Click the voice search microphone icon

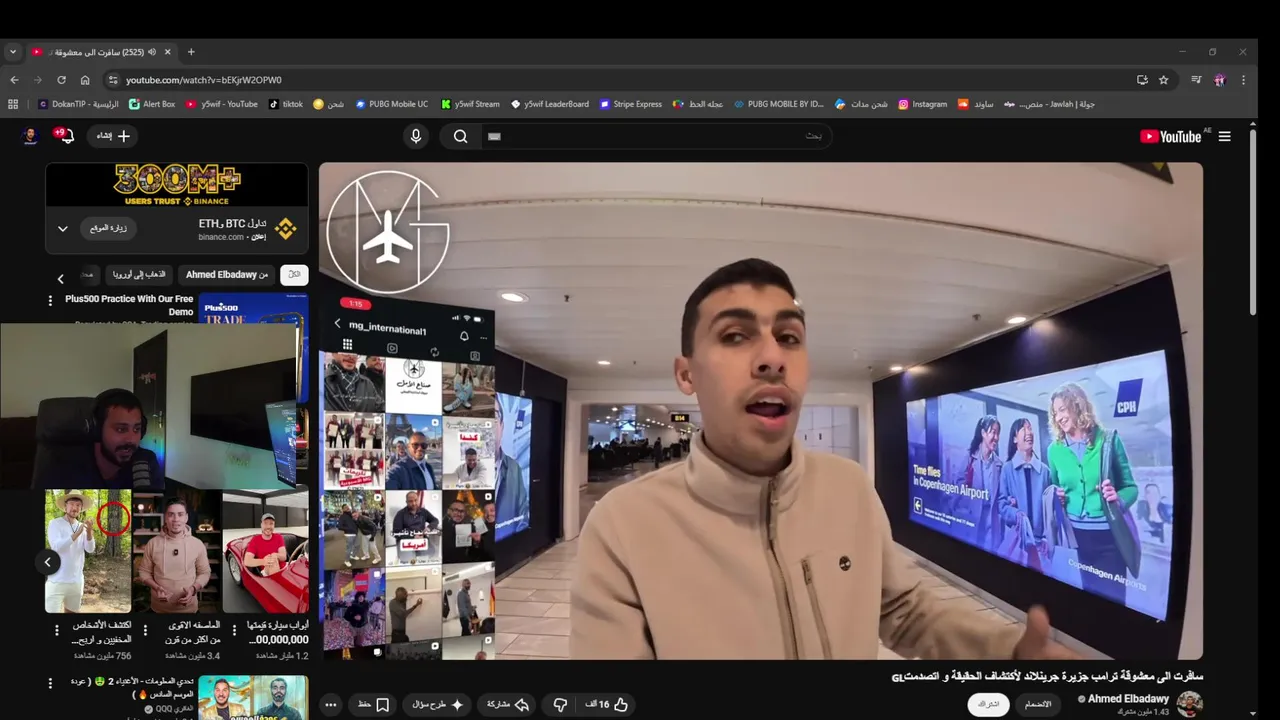point(416,136)
